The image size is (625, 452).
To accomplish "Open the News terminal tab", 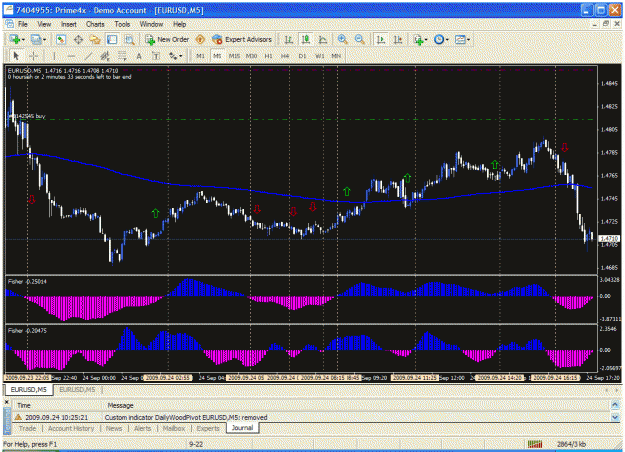I will (114, 428).
